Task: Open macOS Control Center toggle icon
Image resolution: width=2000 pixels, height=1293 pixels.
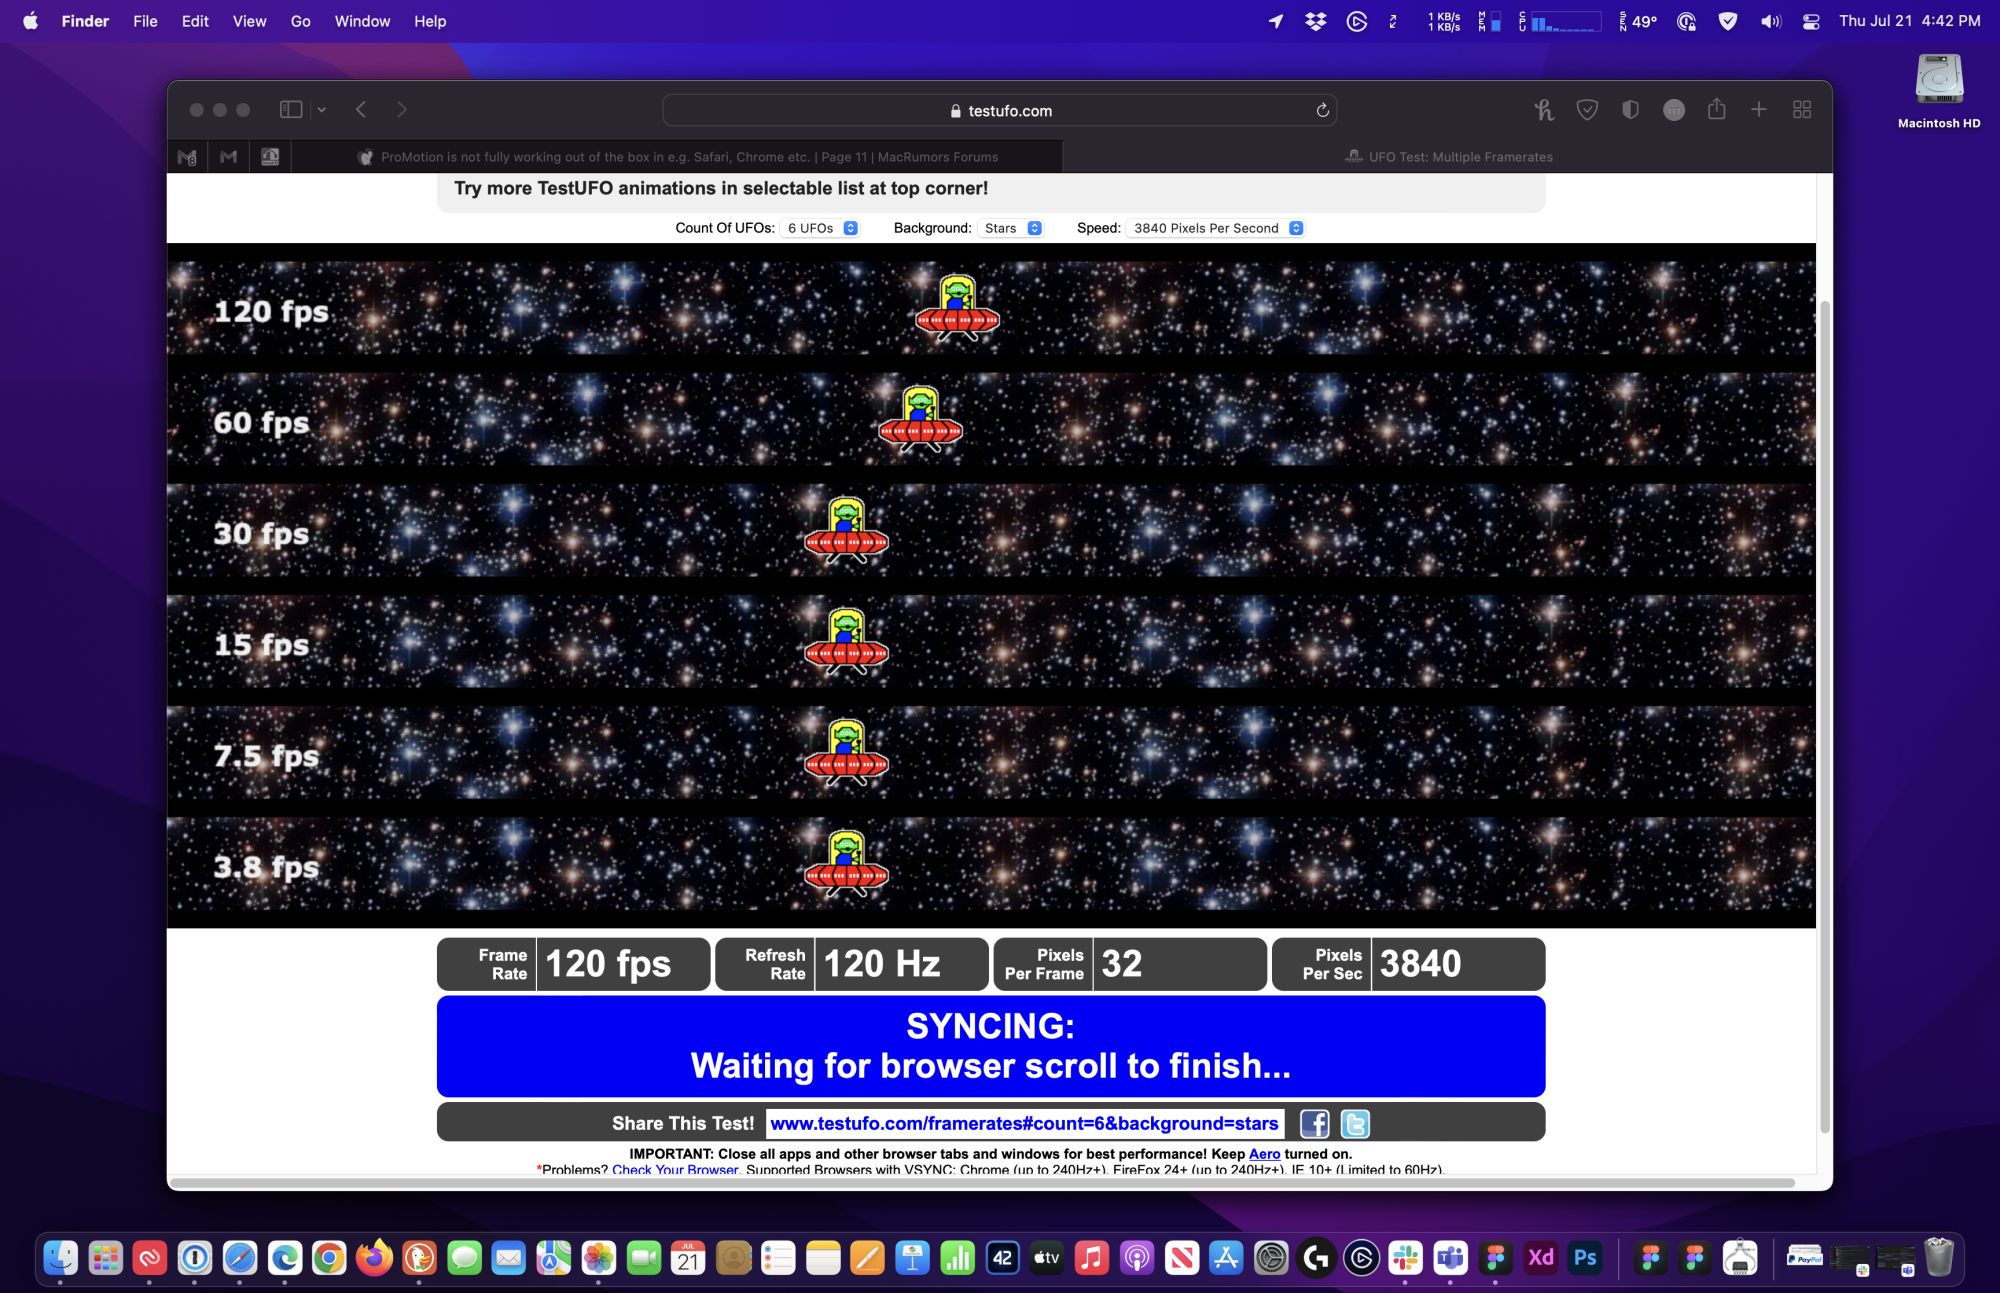Action: [x=1810, y=21]
